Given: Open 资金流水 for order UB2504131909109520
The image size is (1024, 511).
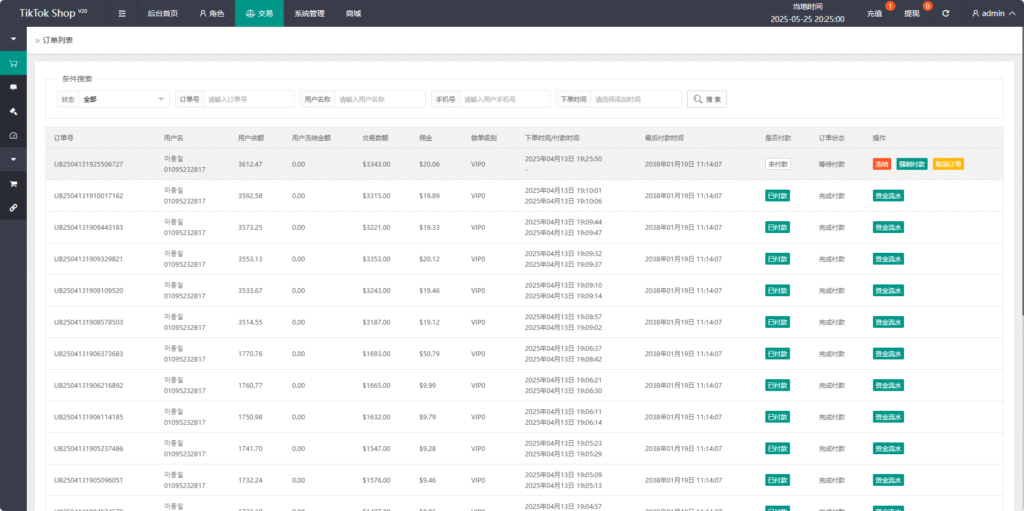Looking at the screenshot, I should click(888, 290).
